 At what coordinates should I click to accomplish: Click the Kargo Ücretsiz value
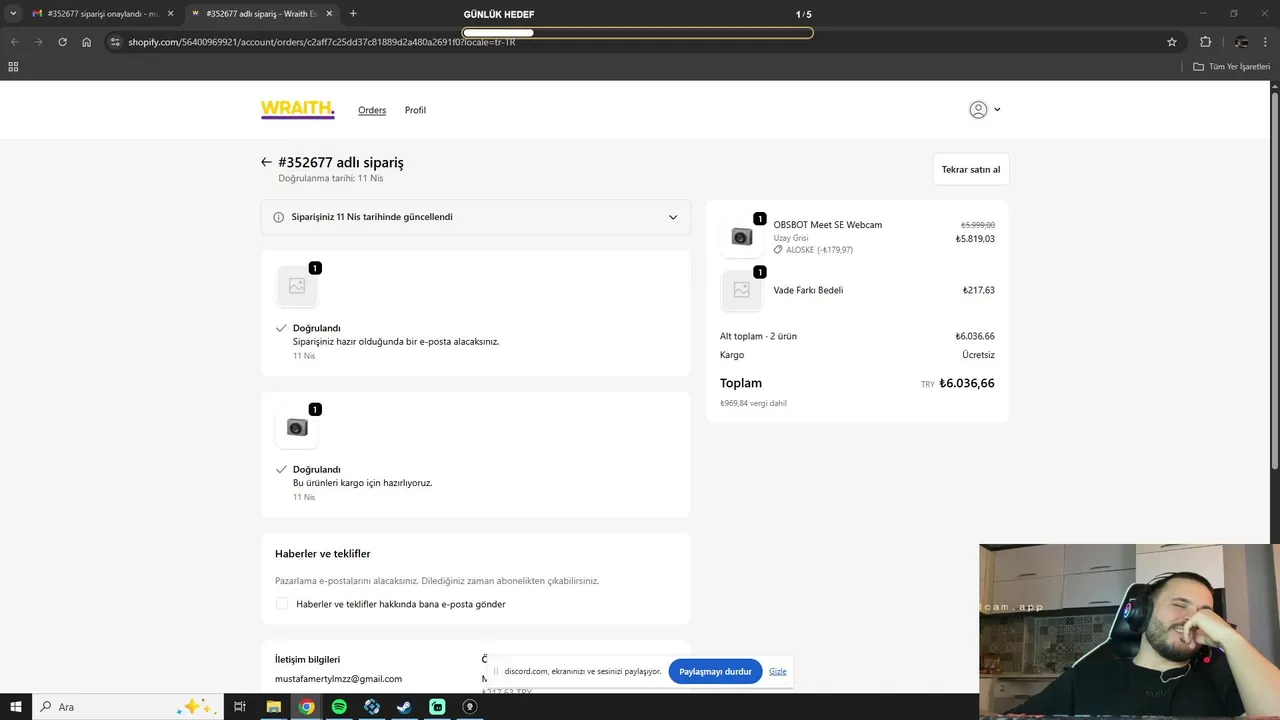pyautogui.click(x=978, y=355)
